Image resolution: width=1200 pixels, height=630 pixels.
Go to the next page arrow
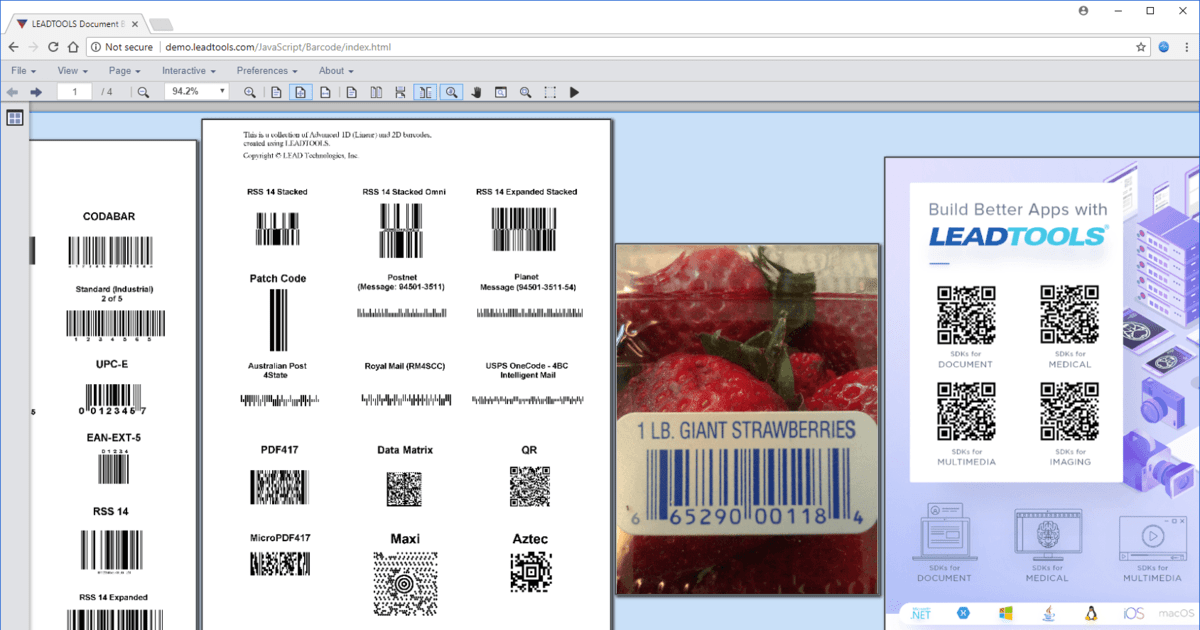pyautogui.click(x=36, y=92)
